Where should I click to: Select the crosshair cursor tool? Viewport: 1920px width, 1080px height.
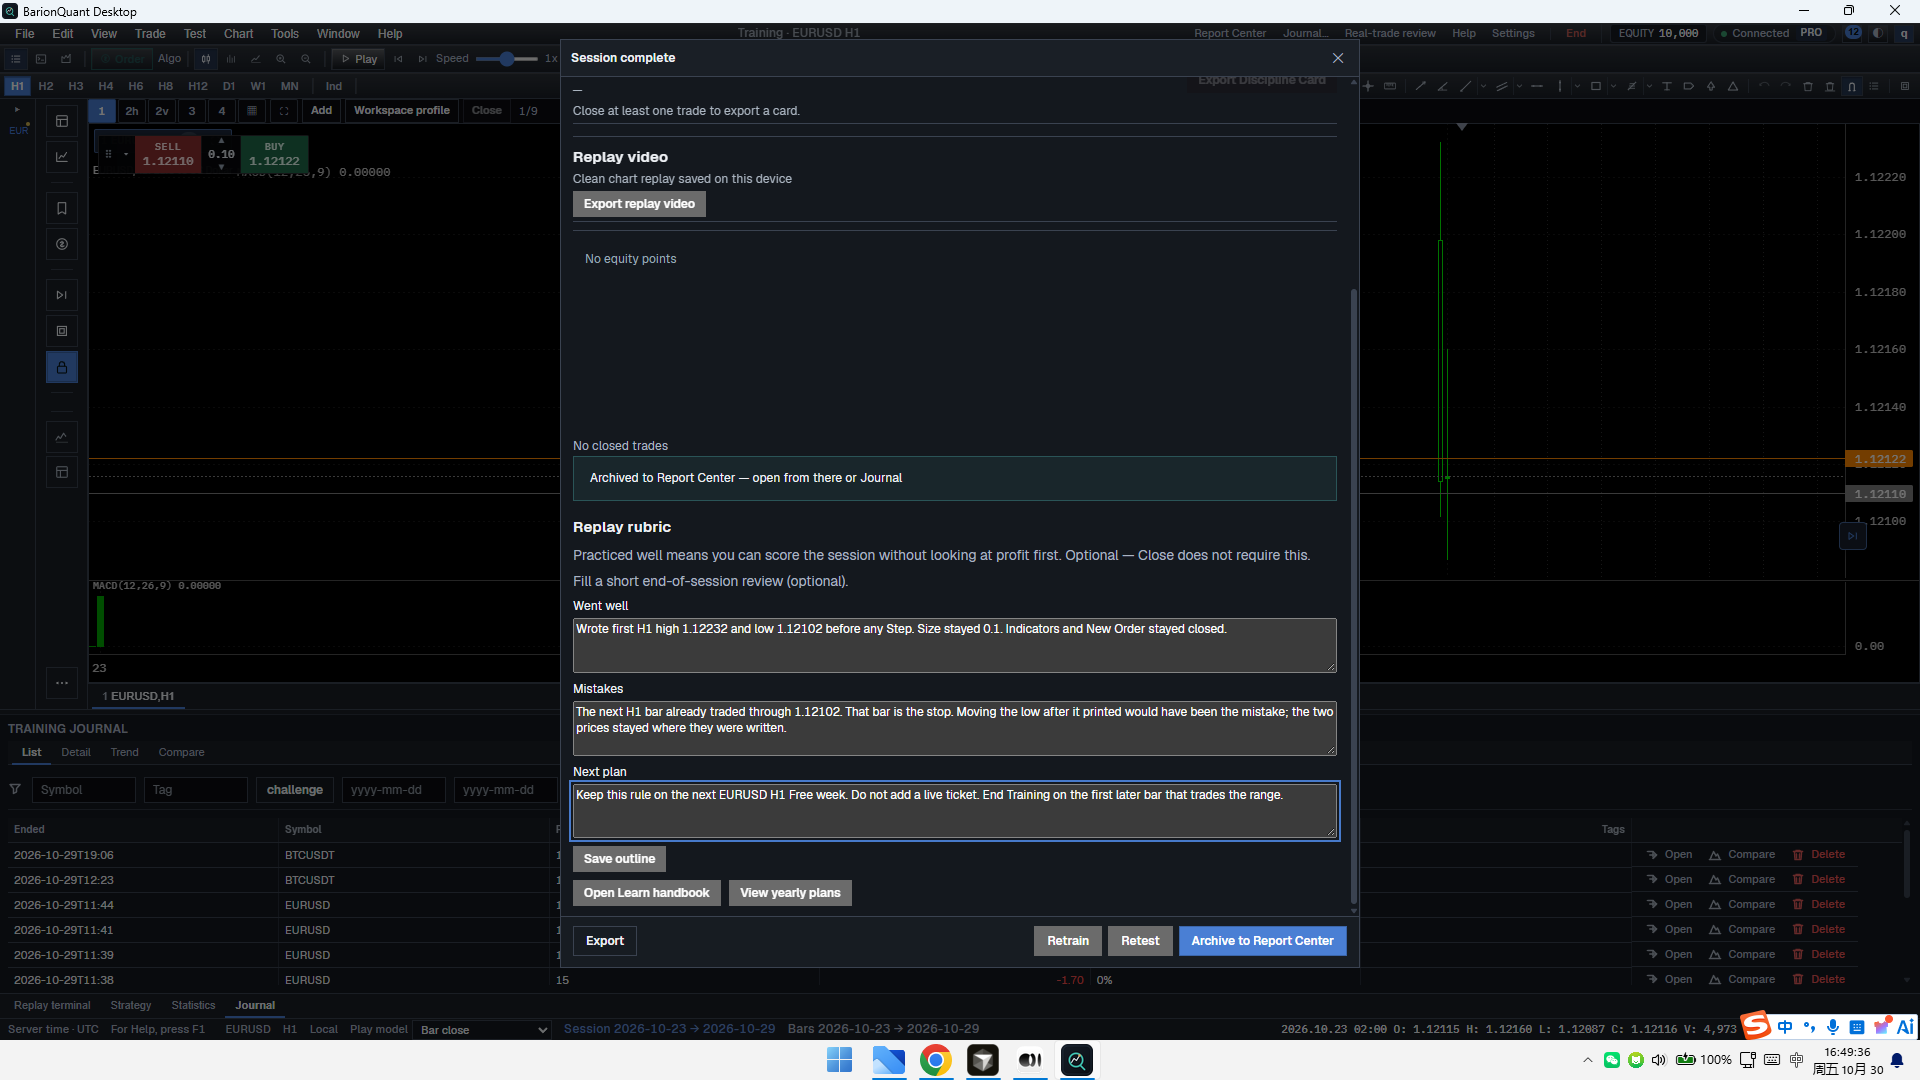(x=1368, y=86)
